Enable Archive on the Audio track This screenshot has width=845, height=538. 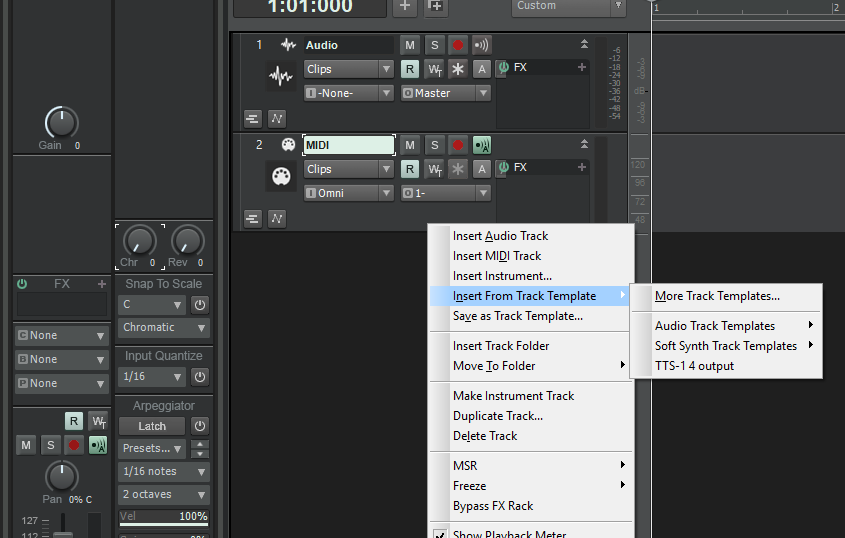pyautogui.click(x=482, y=69)
